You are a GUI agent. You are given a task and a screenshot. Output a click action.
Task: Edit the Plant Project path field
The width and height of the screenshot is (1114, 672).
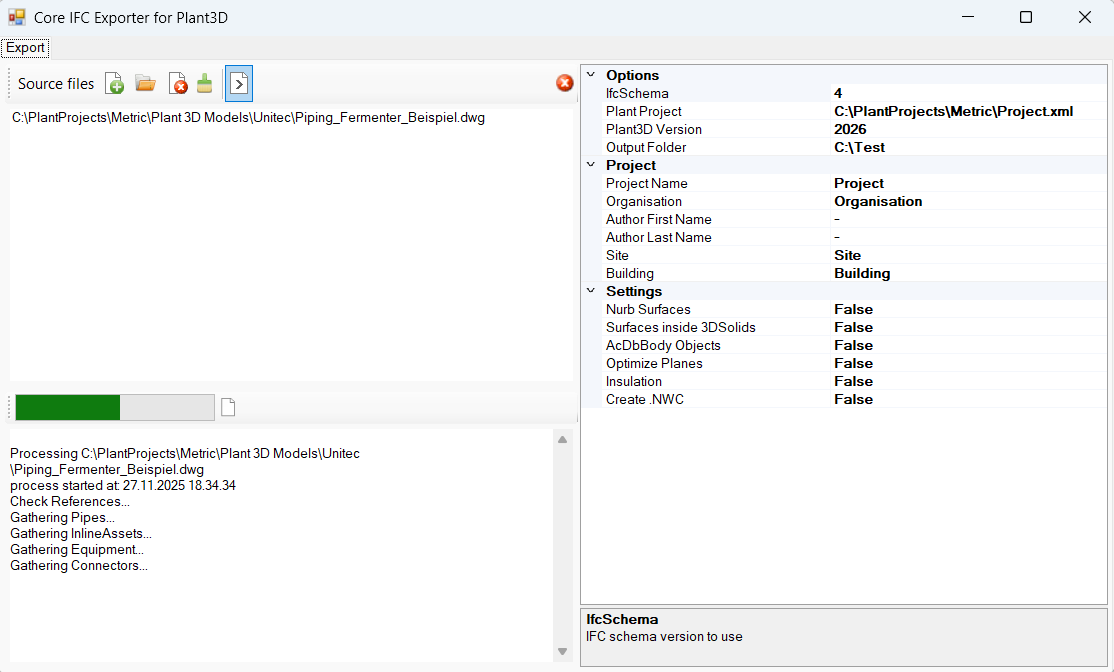pyautogui.click(x=952, y=112)
